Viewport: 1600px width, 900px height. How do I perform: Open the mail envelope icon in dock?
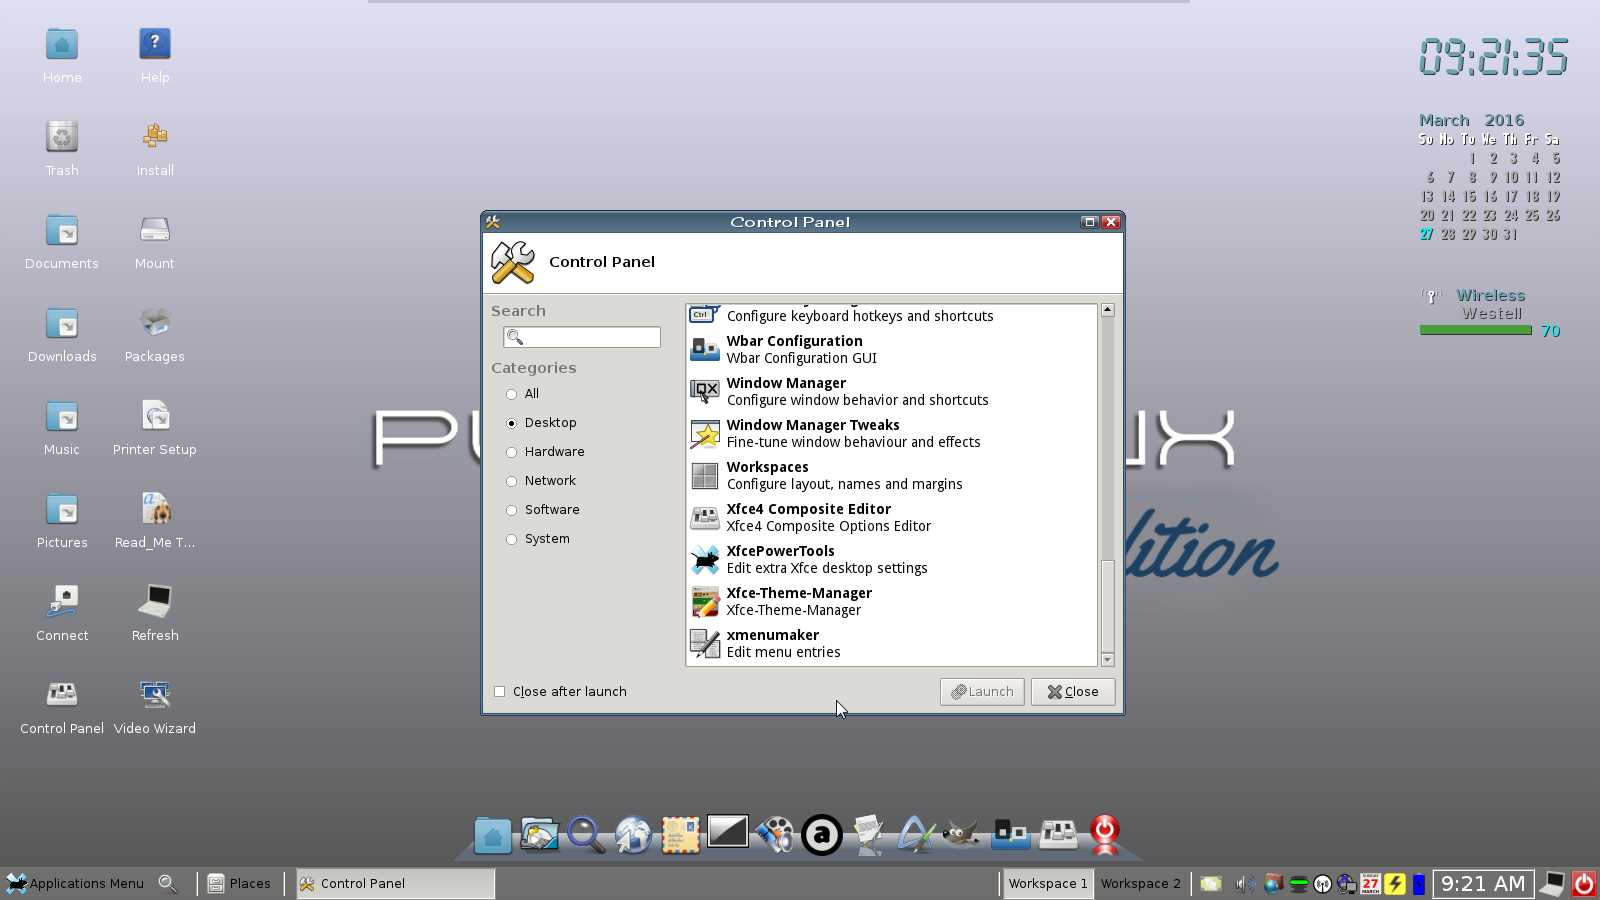[x=680, y=835]
